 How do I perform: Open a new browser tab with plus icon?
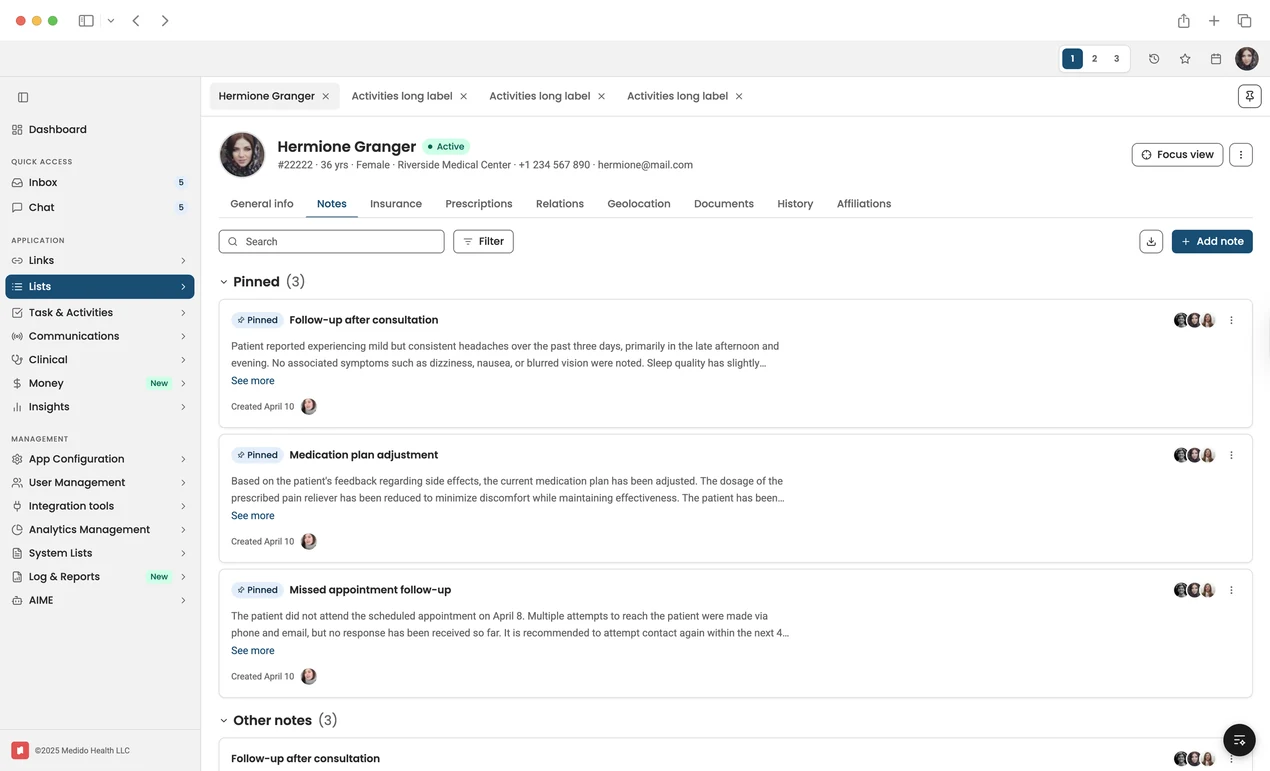click(x=1214, y=20)
